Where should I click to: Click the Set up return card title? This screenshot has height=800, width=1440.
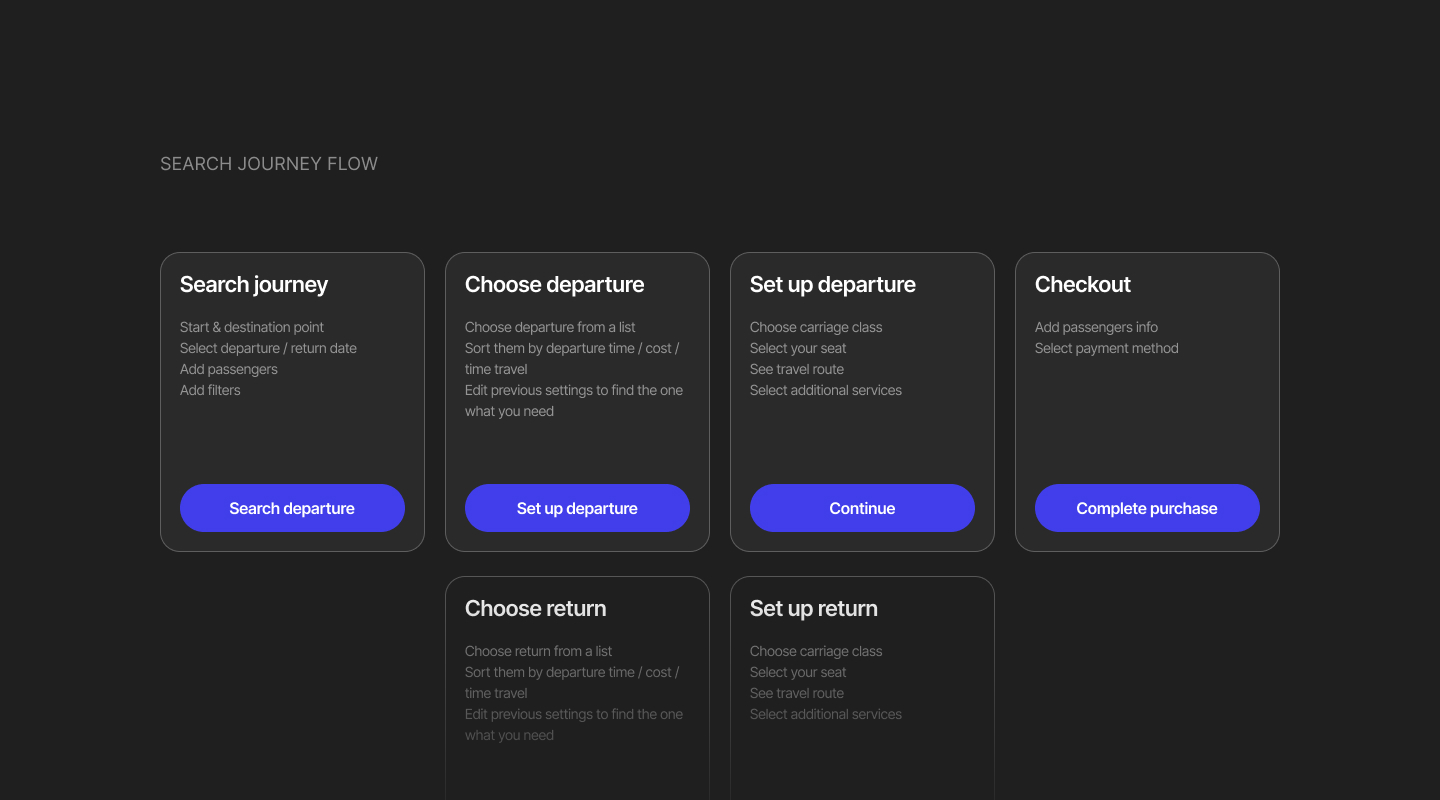[813, 609]
